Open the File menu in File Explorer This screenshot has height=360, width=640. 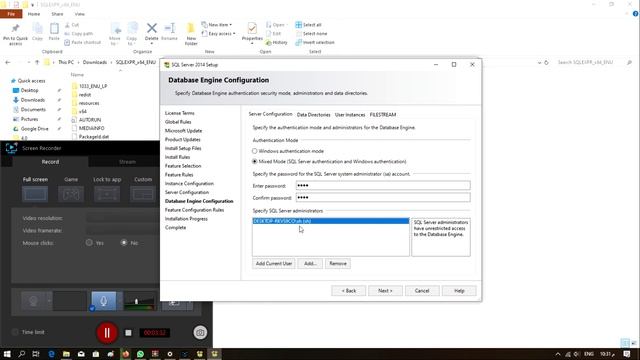[x=11, y=14]
